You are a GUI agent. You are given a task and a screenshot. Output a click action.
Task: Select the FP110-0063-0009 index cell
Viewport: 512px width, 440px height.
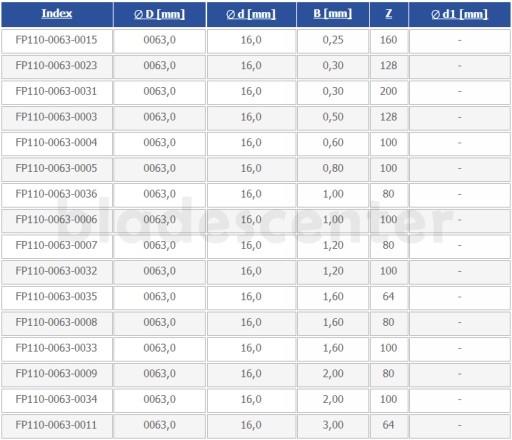pos(57,375)
